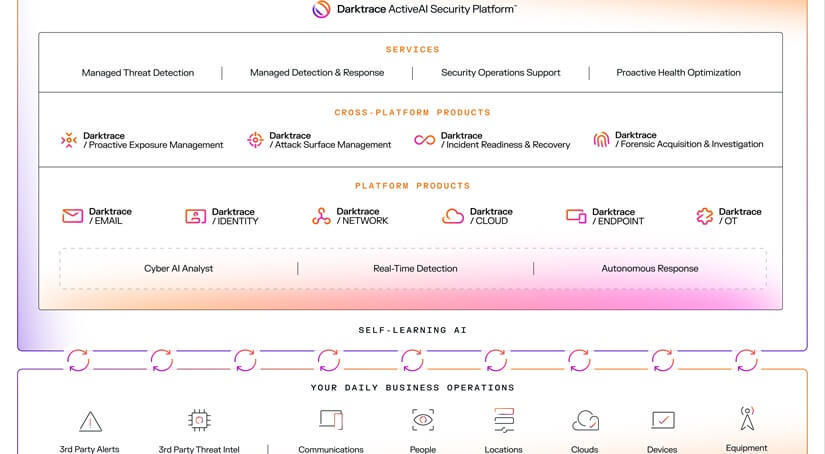Click the Clouds caption
This screenshot has width=825, height=454.
pos(585,449)
